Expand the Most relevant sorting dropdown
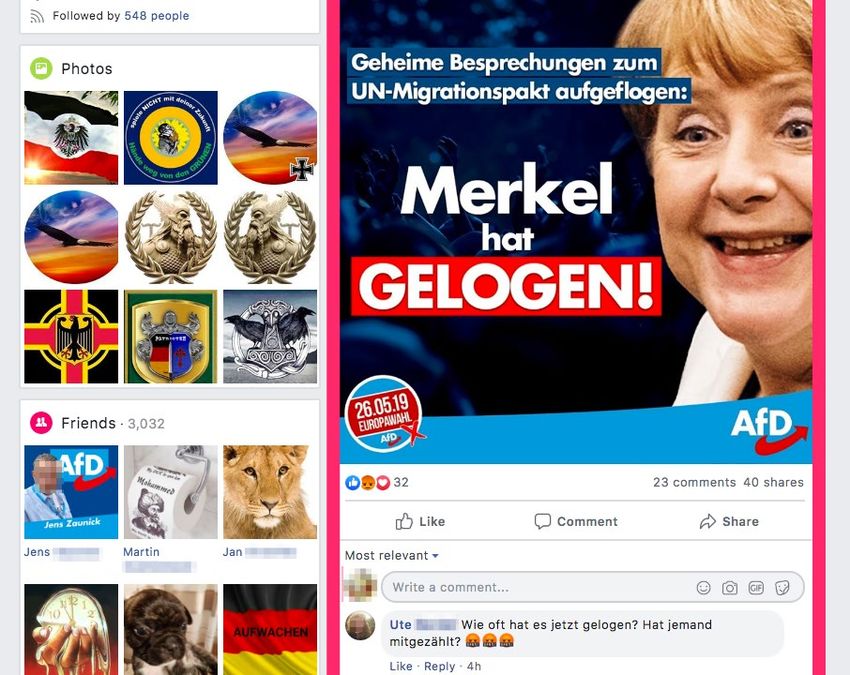Viewport: 850px width, 675px height. 392,556
